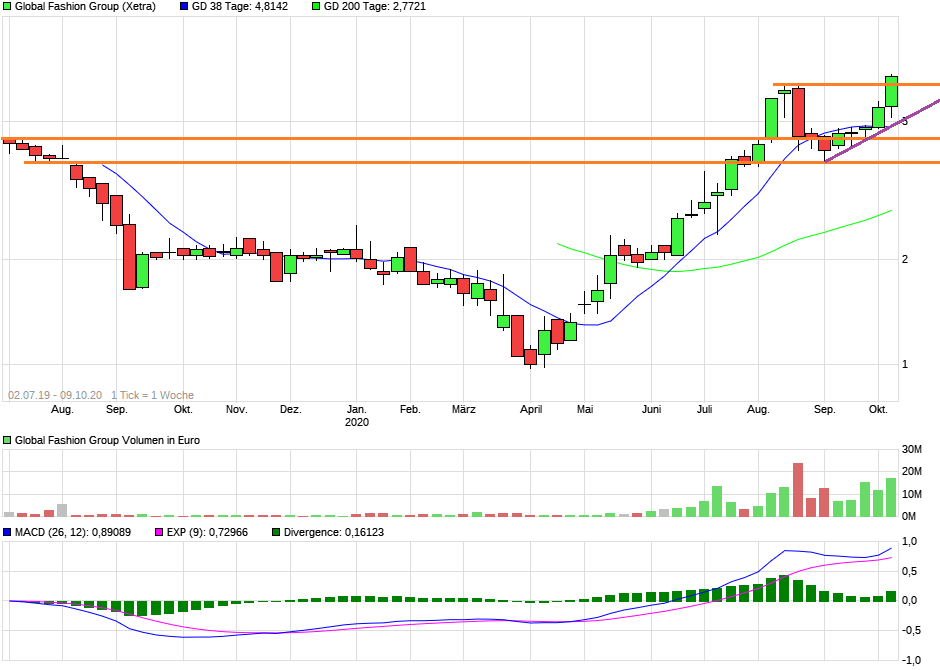Click the Volumen in Euro legend square

(7, 440)
